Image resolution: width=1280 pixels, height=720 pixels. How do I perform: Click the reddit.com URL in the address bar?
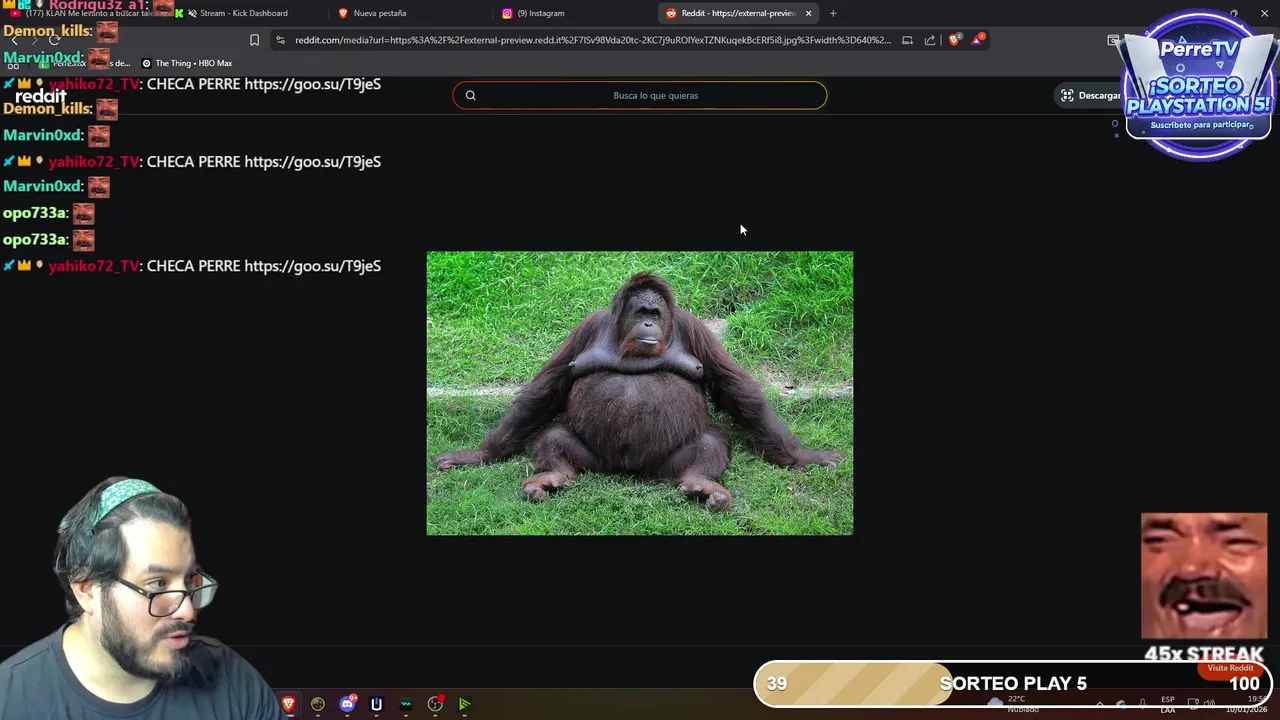592,40
